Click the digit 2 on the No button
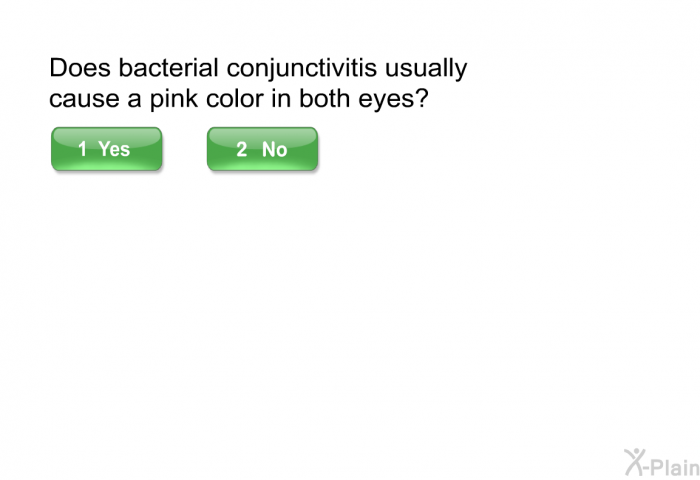 click(242, 150)
